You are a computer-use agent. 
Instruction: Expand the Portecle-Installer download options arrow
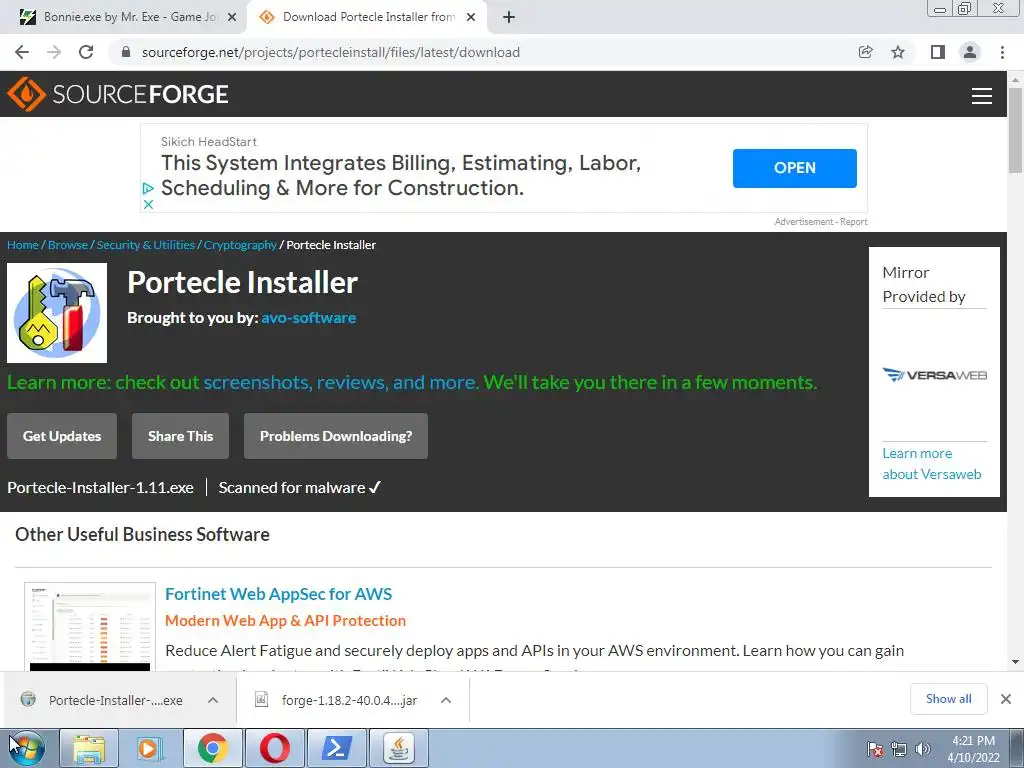[213, 700]
